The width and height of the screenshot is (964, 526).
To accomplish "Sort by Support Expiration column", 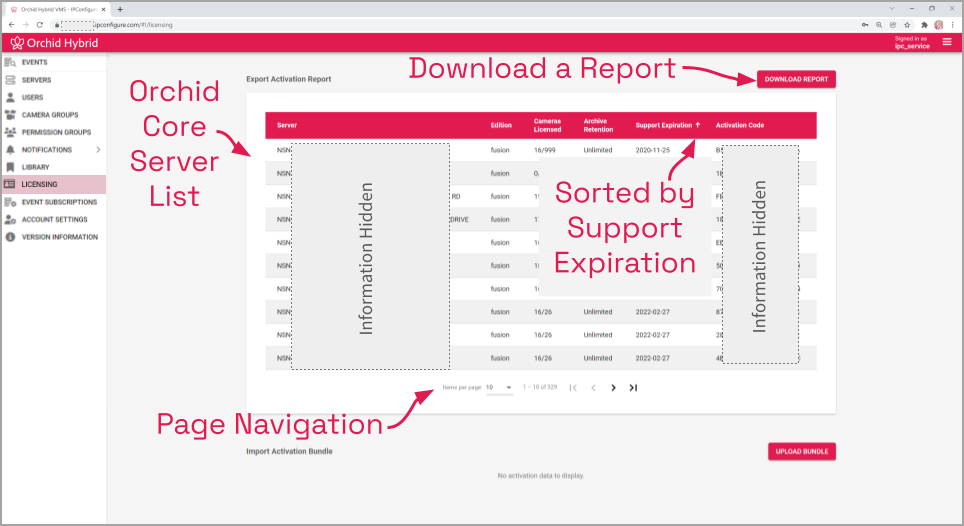I will (x=668, y=125).
